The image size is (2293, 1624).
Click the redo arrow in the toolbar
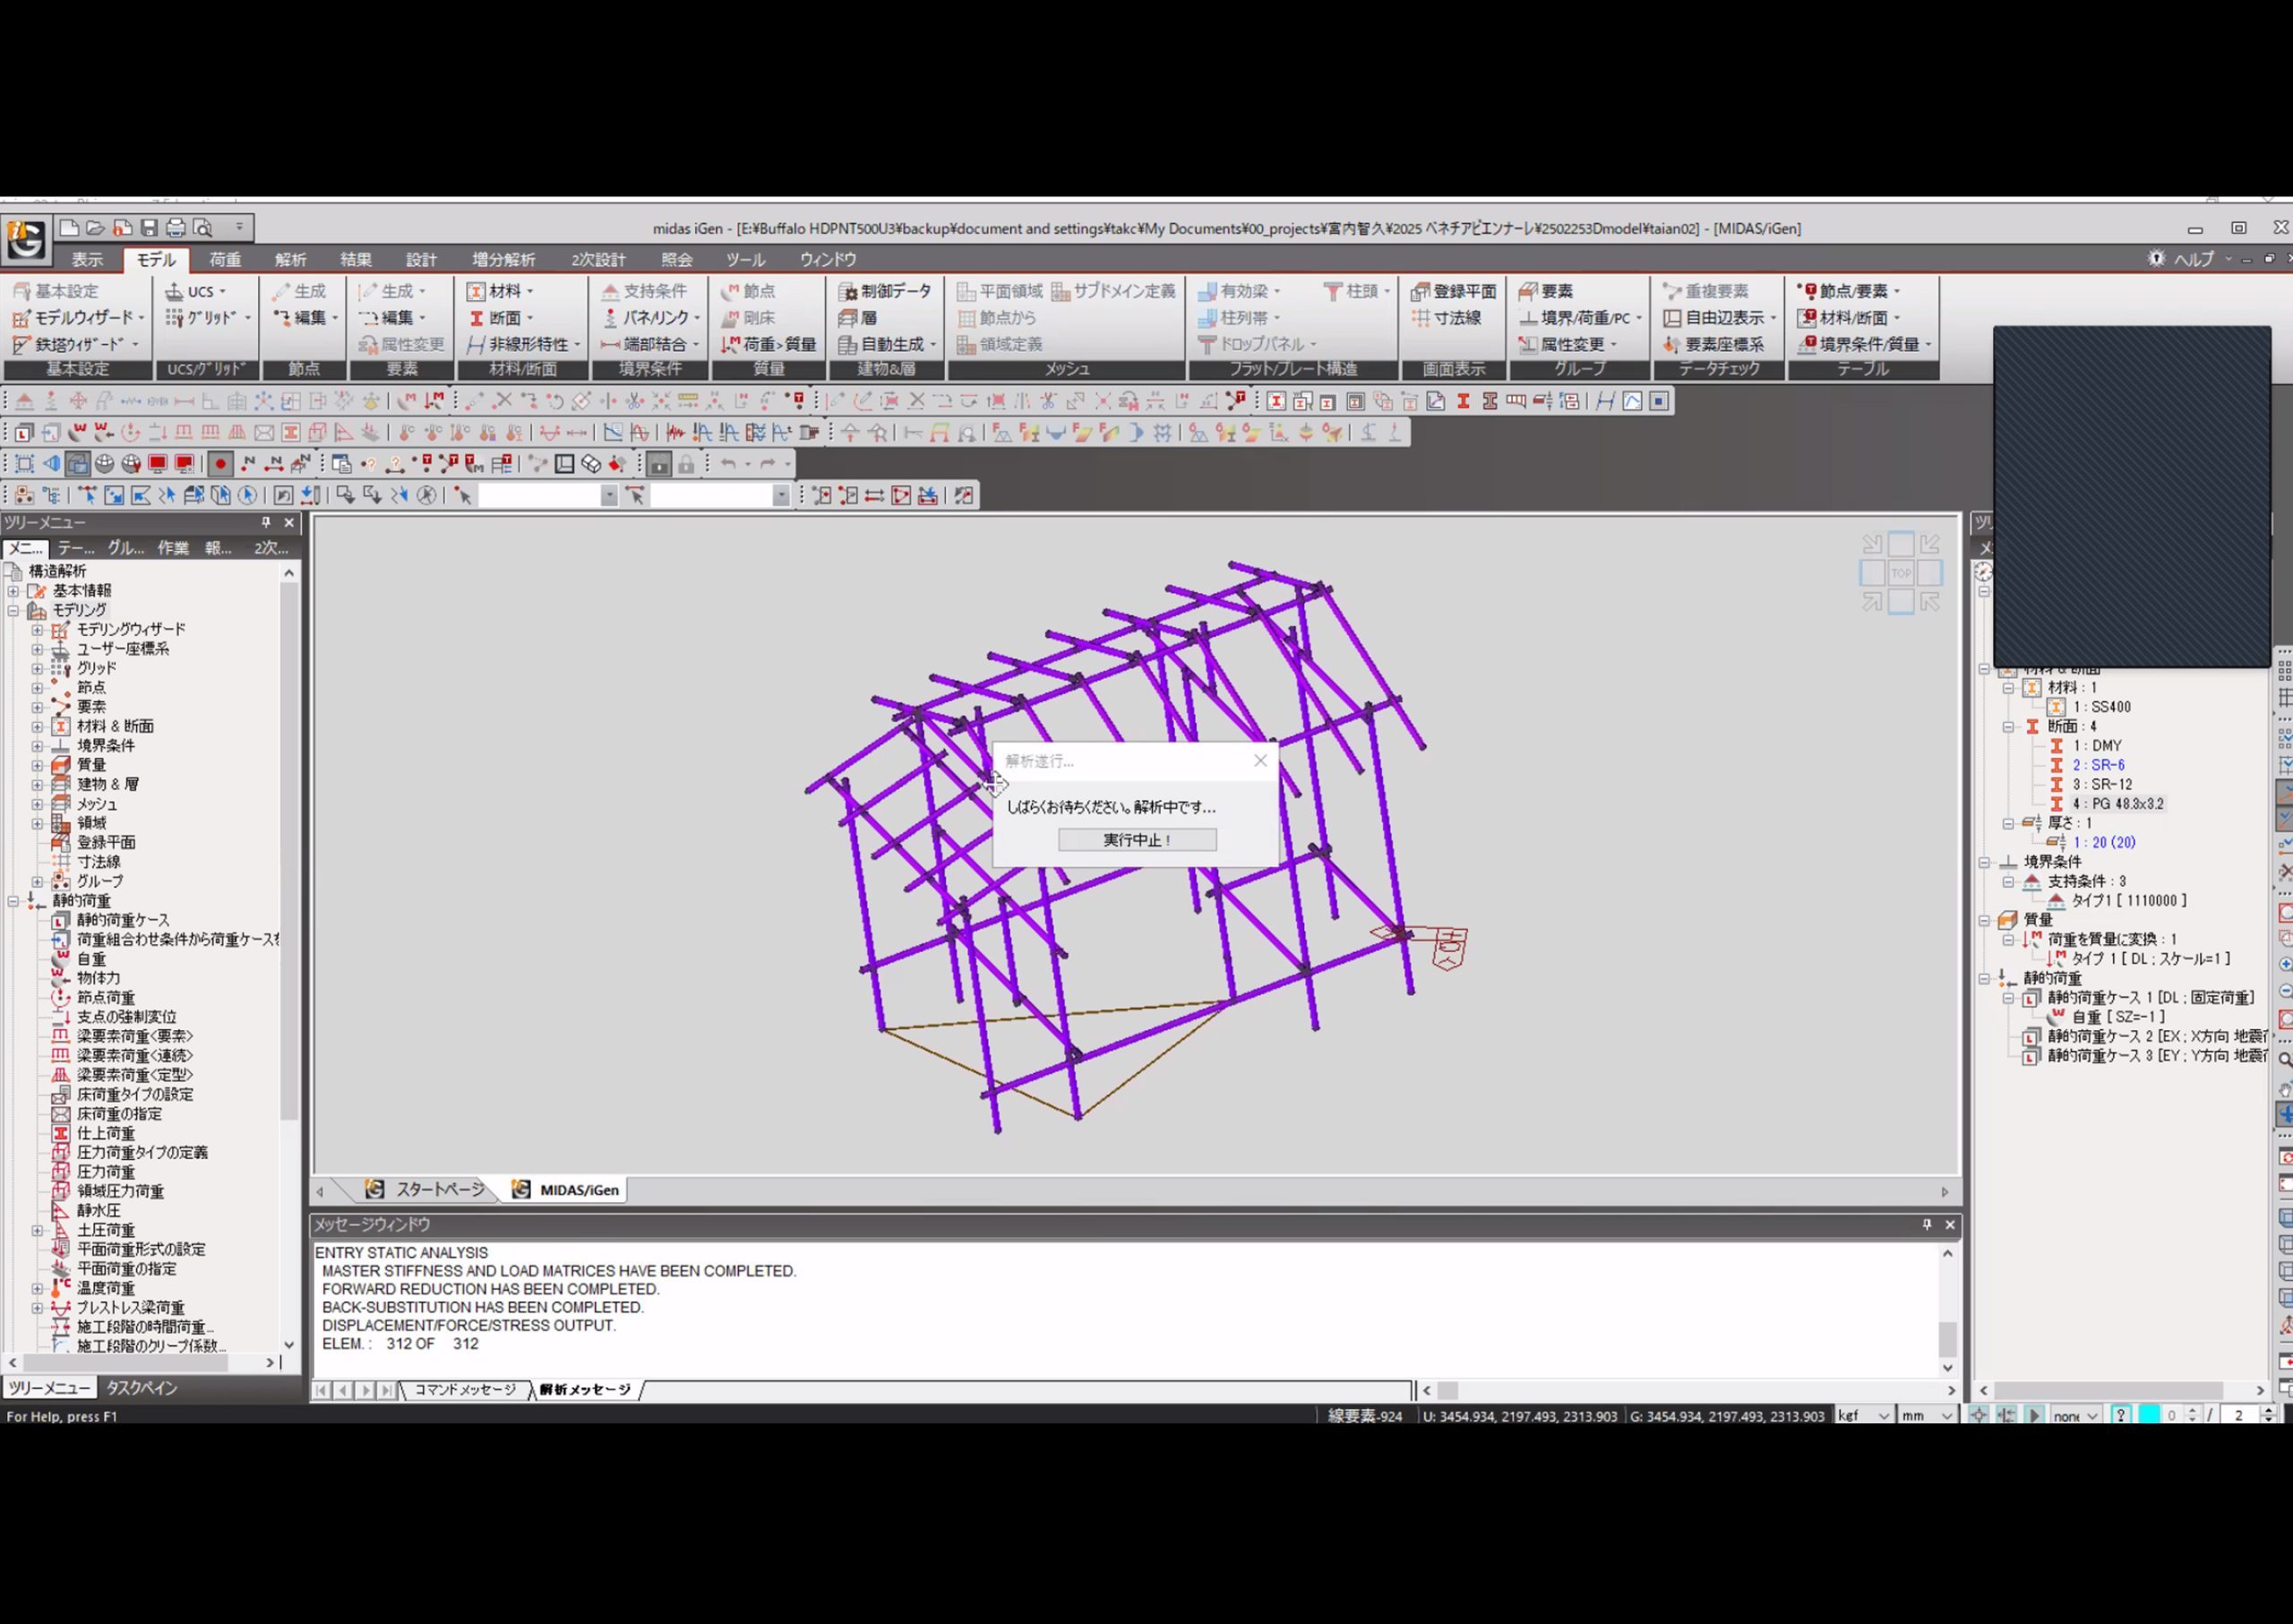click(768, 464)
